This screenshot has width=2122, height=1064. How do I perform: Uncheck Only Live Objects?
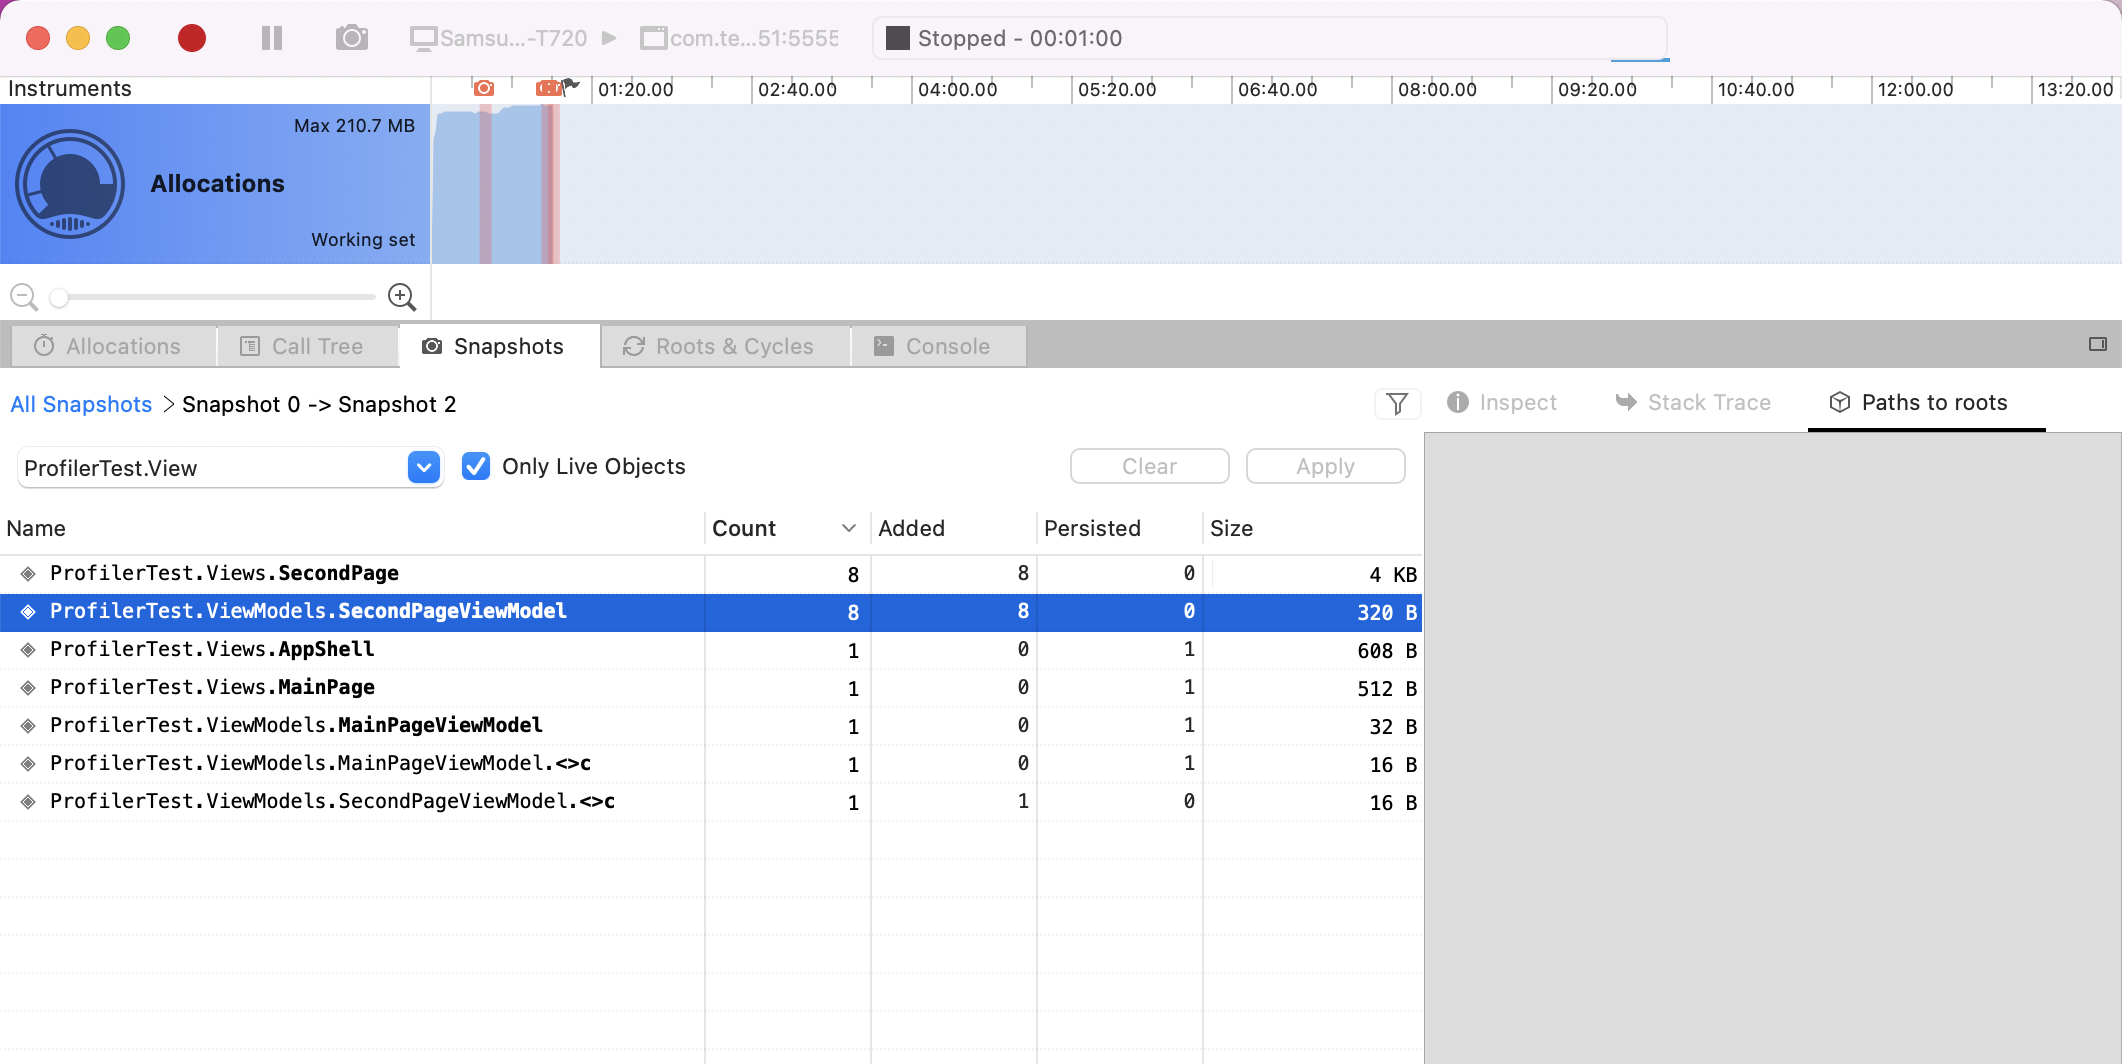click(475, 466)
